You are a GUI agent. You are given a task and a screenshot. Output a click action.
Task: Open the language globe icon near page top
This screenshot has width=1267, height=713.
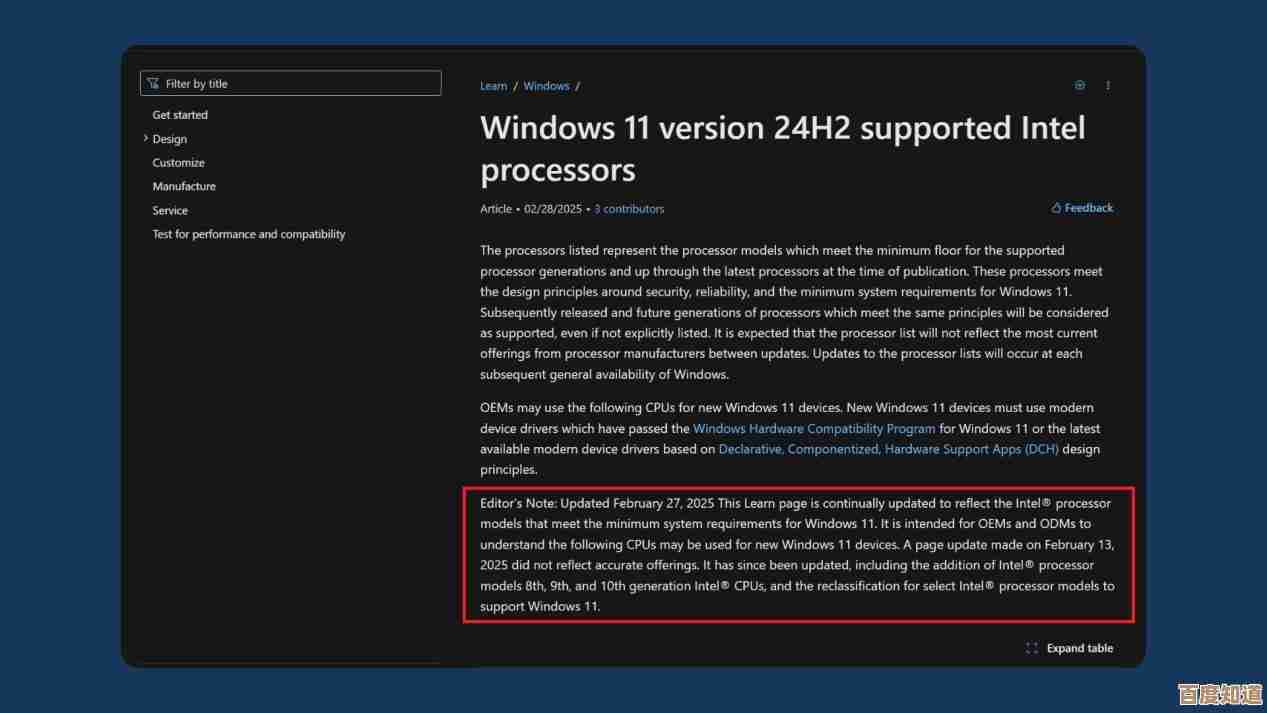(1079, 85)
